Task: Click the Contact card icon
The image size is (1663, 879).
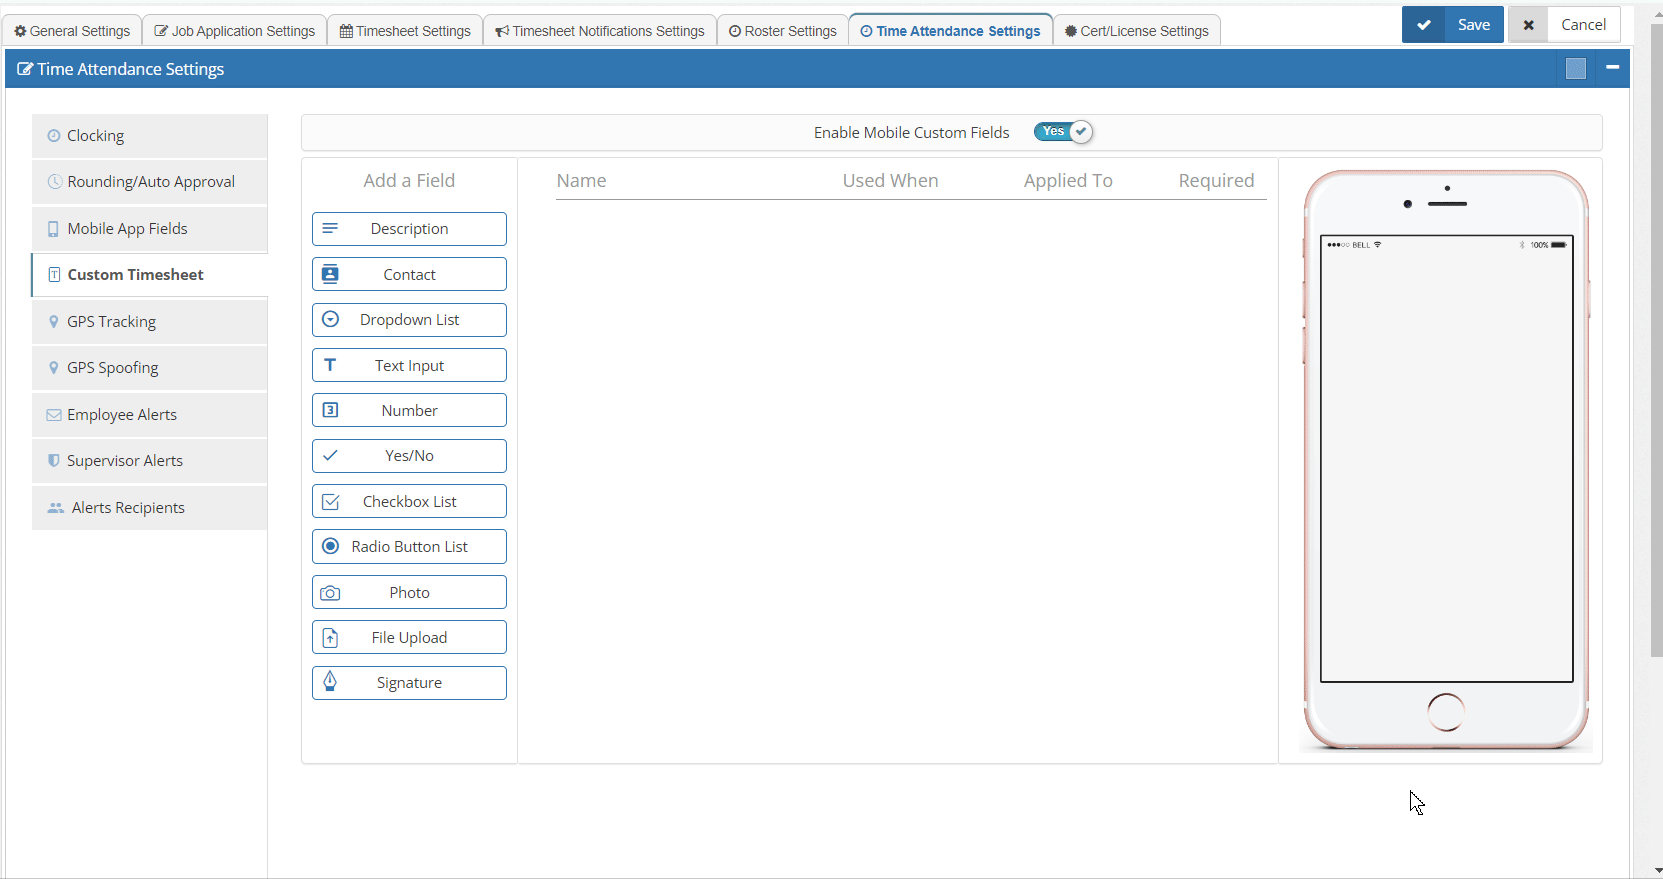Action: pos(330,274)
